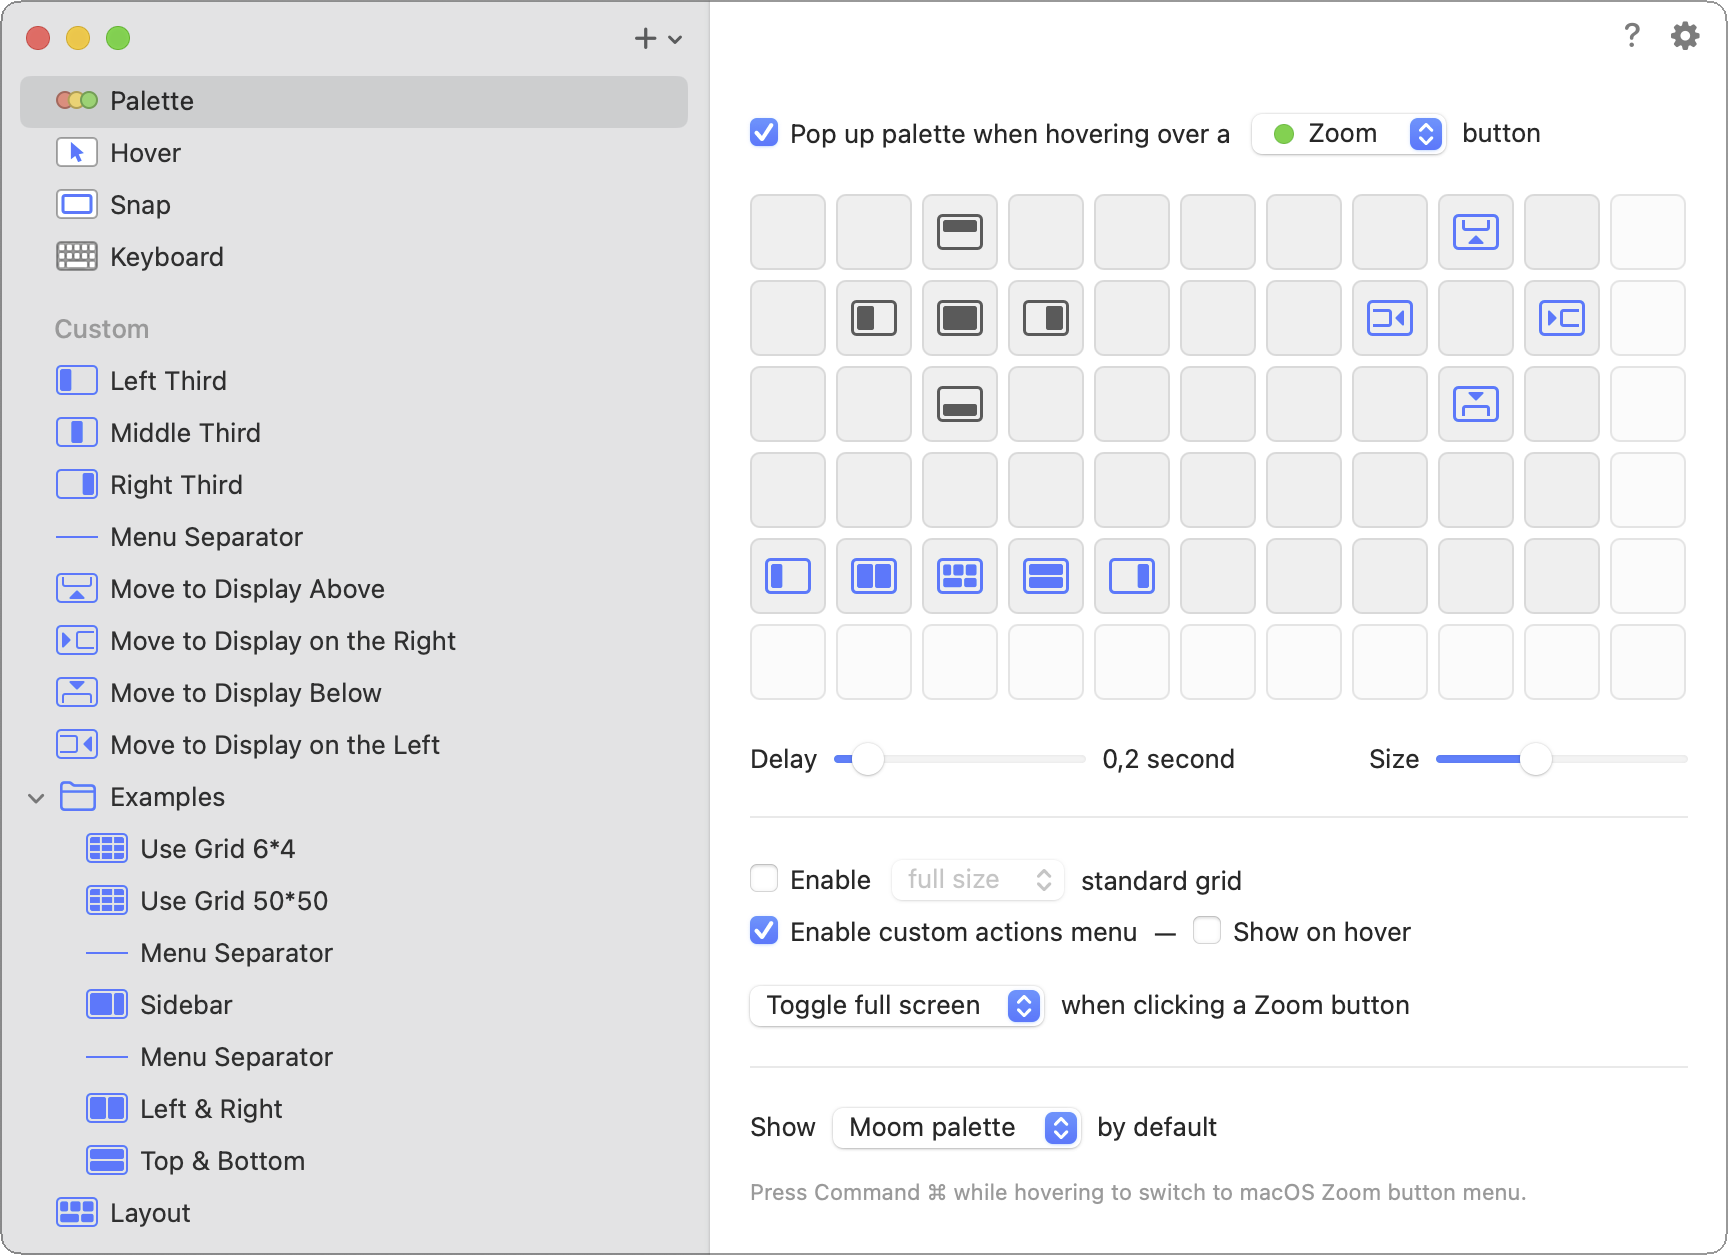Click the Move to Display on Left grid icon
Viewport: 1728px width, 1255px height.
coord(1390,318)
